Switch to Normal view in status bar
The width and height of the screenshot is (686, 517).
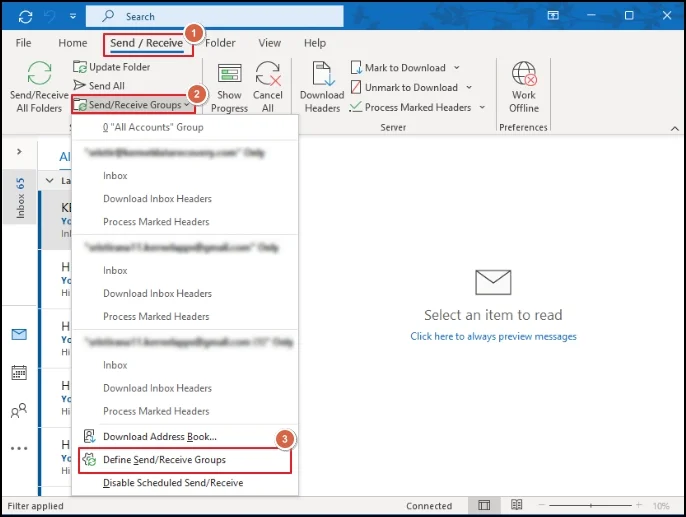tap(484, 506)
